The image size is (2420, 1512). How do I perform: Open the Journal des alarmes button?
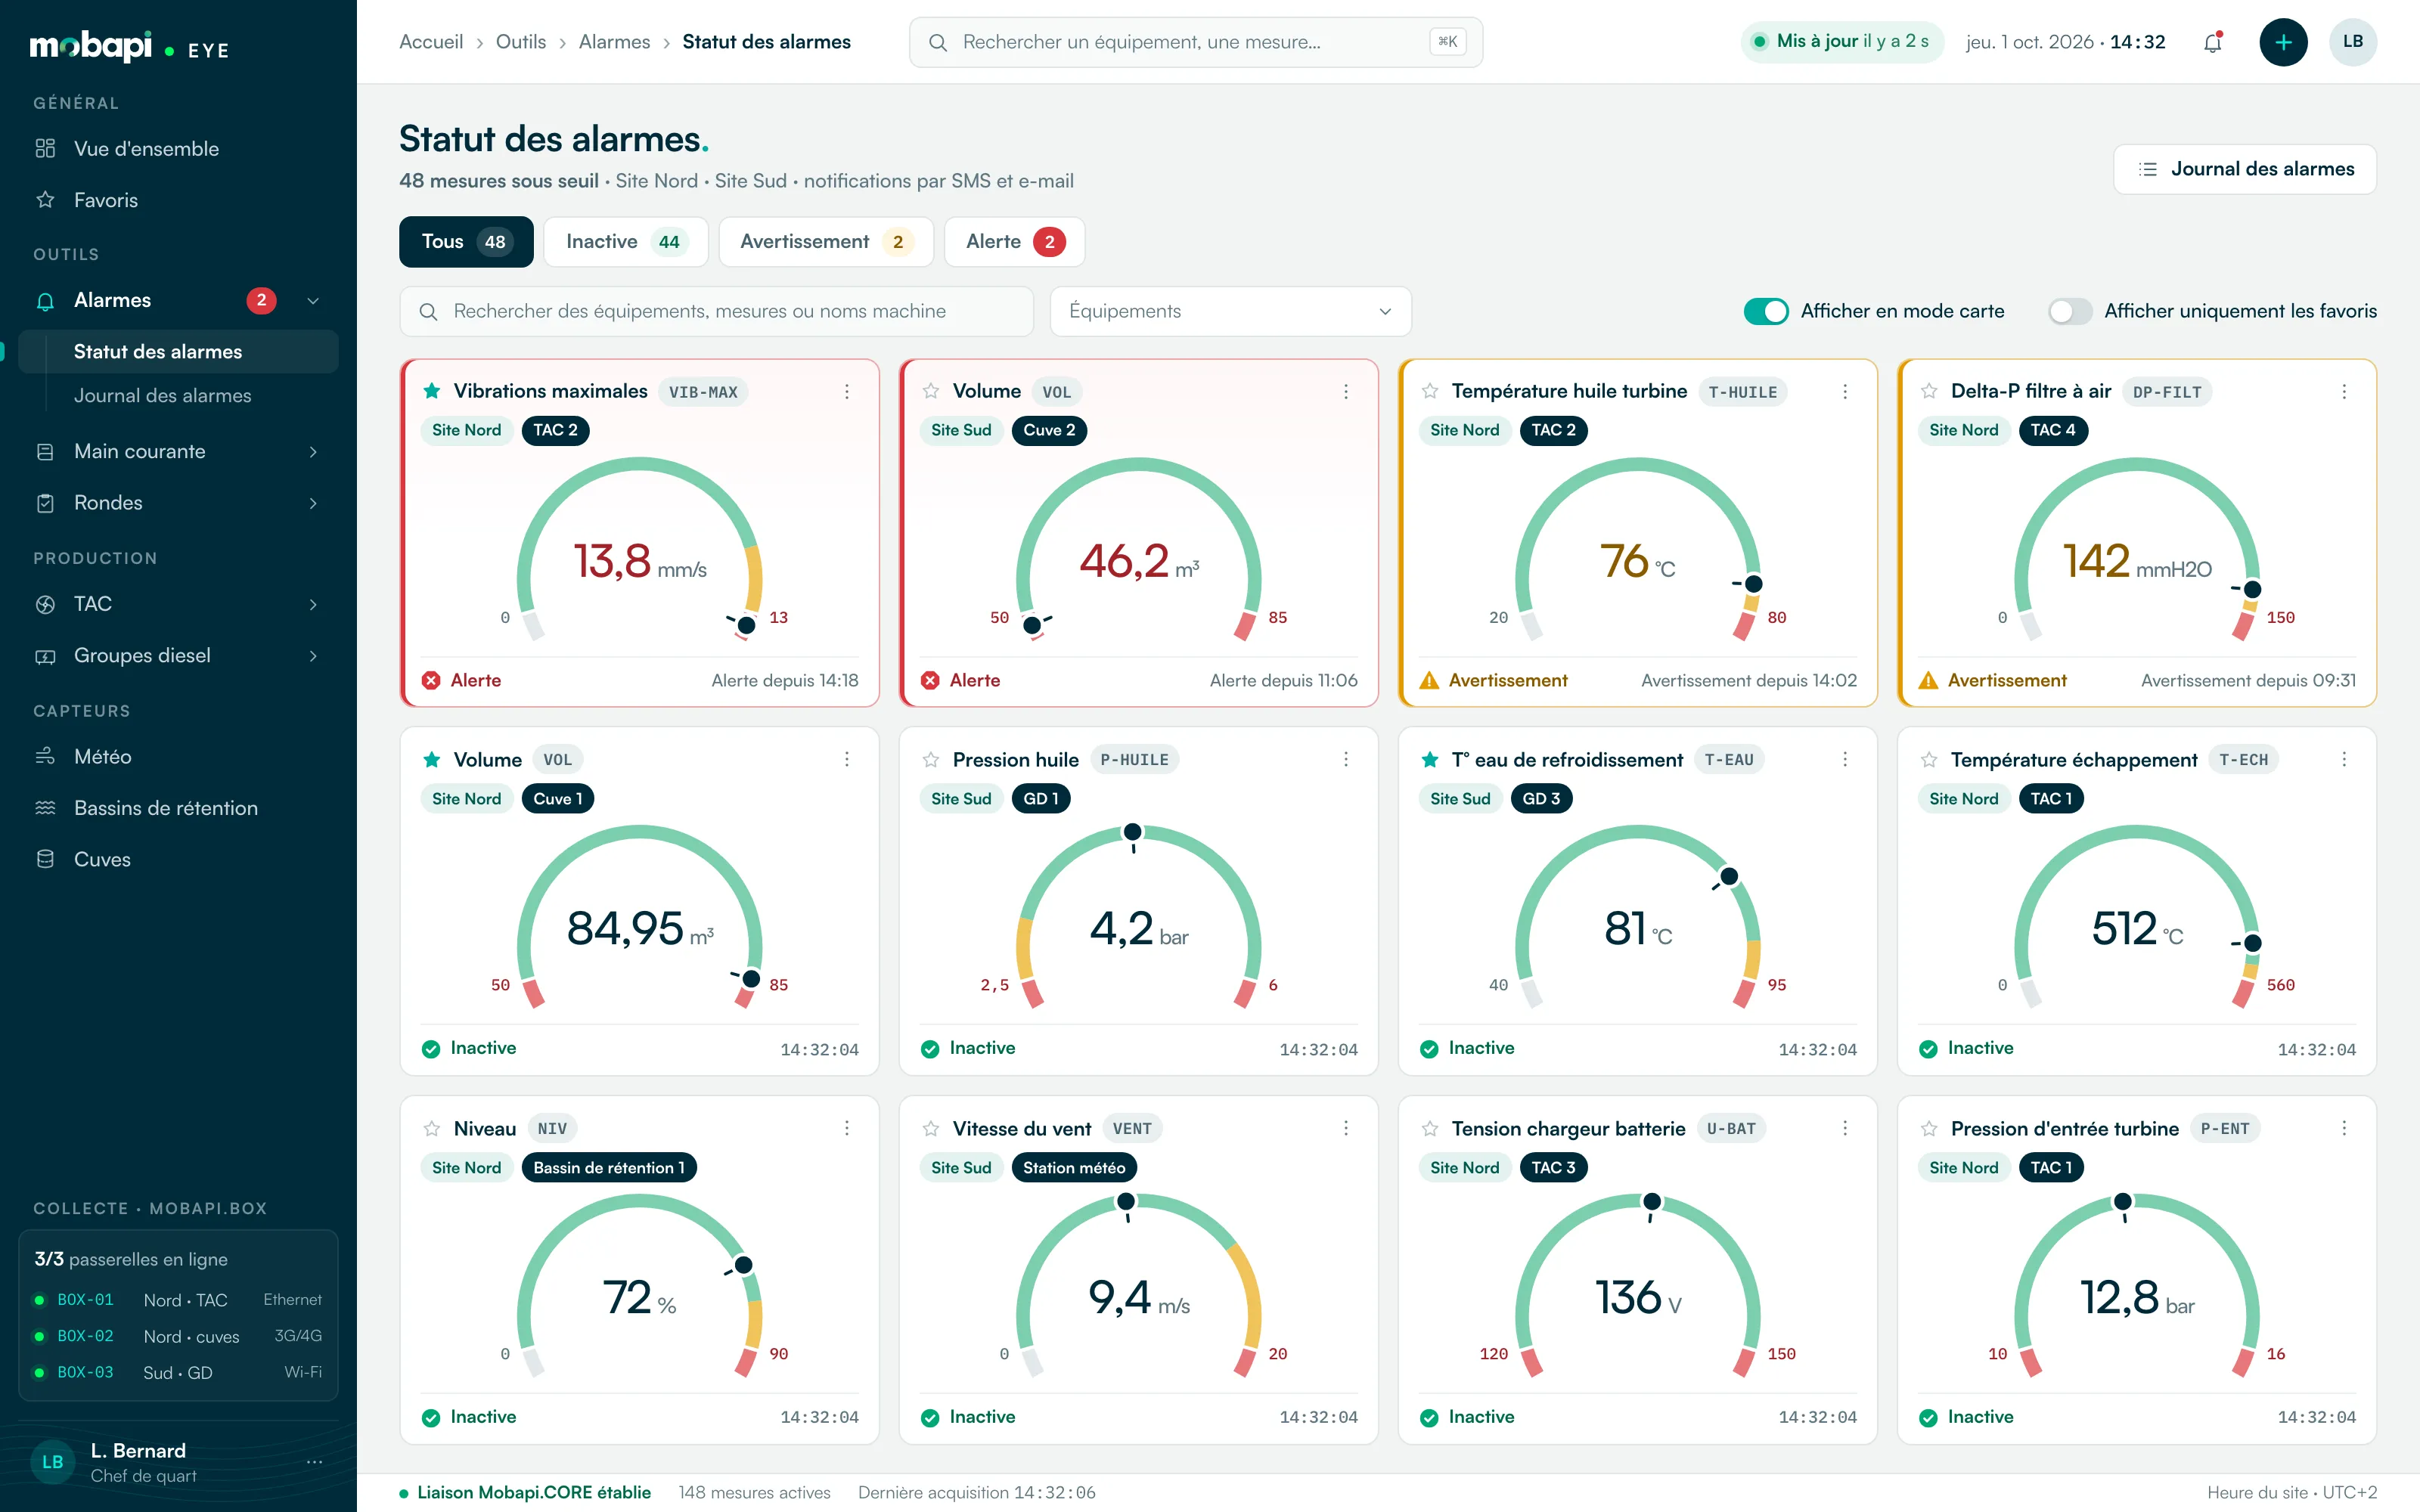point(2245,169)
